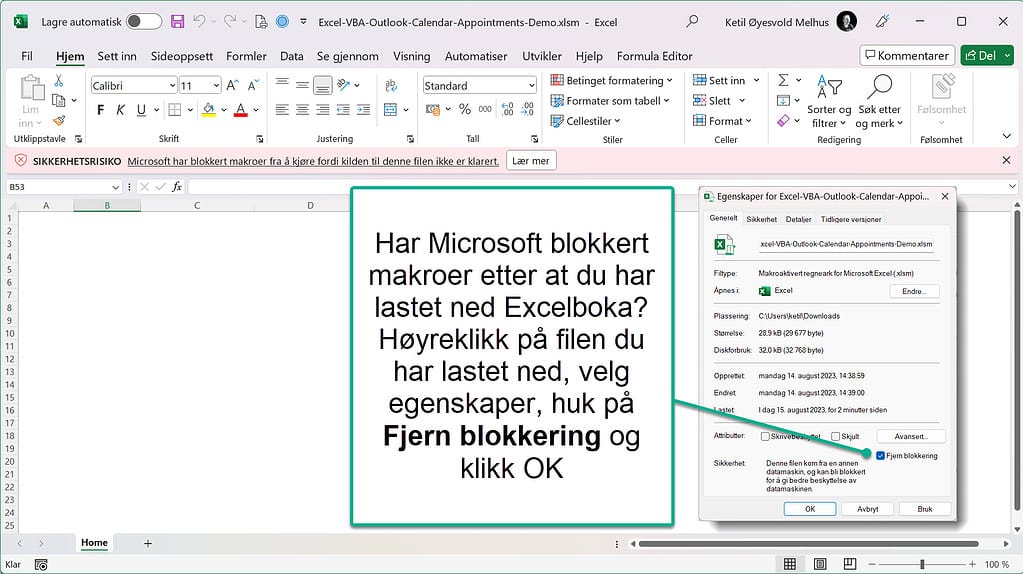Click the search magnifier in title bar
The width and height of the screenshot is (1023, 574).
pyautogui.click(x=692, y=22)
